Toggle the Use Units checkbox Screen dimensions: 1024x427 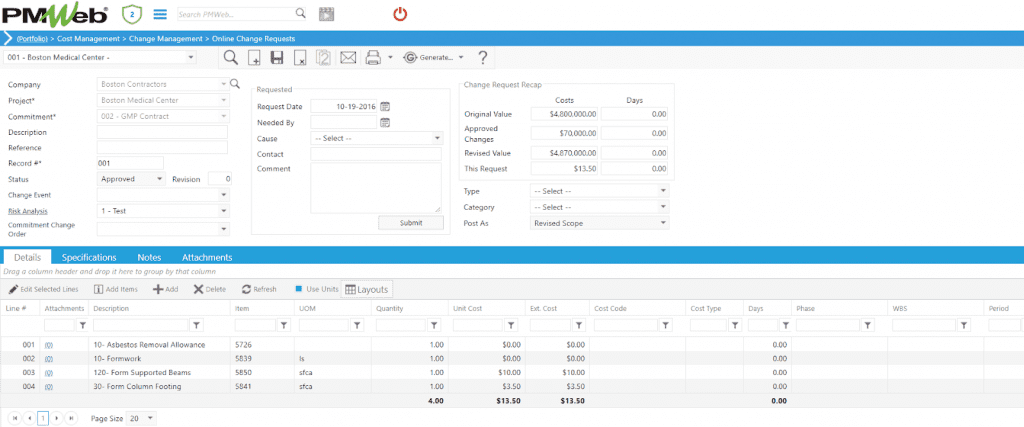tap(298, 289)
